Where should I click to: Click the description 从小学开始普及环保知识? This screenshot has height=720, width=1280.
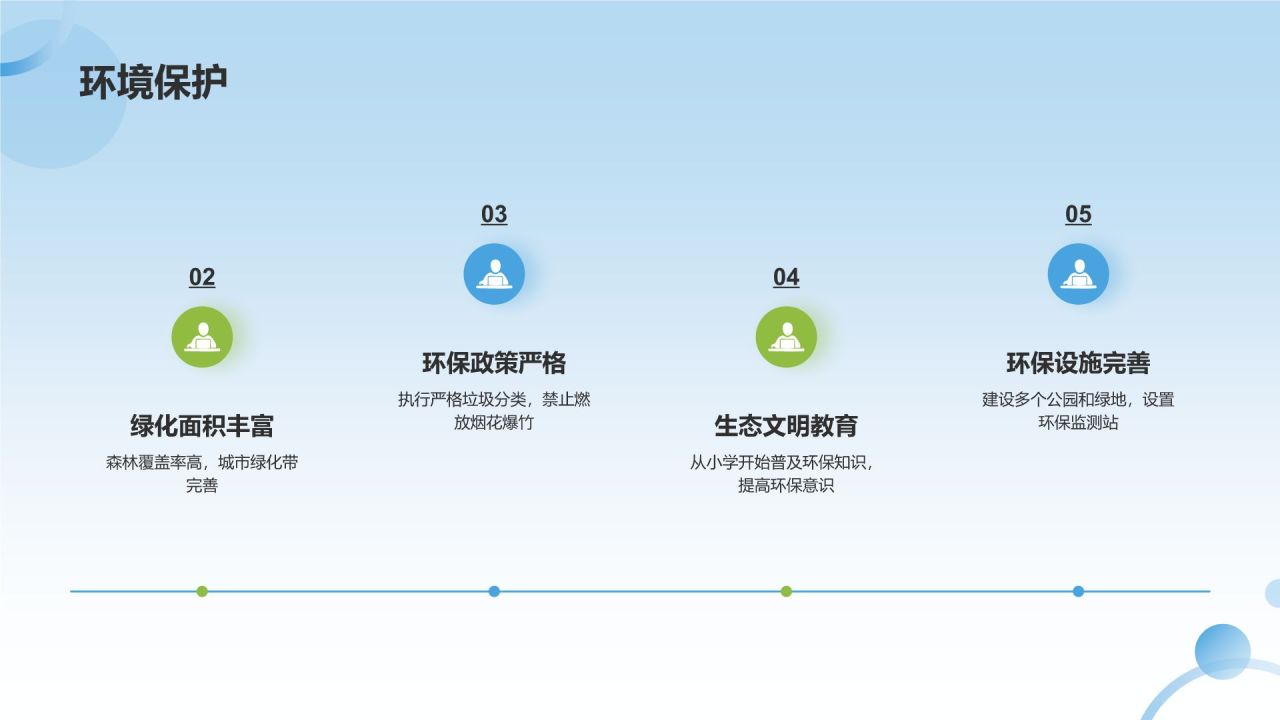pyautogui.click(x=780, y=463)
